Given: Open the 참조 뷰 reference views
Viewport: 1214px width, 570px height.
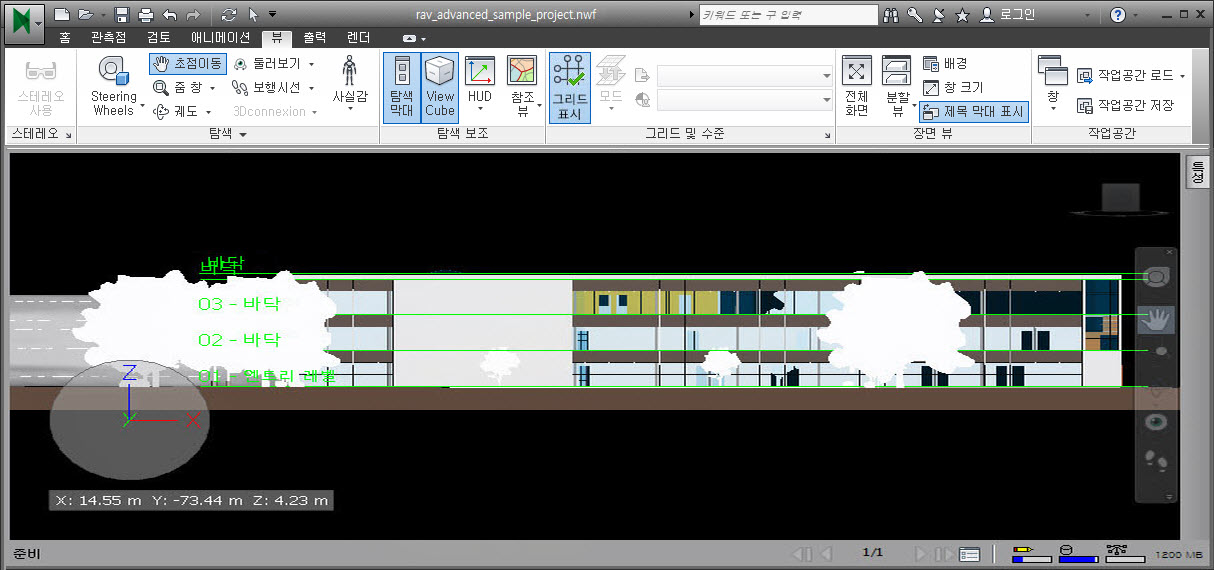Looking at the screenshot, I should click(x=522, y=87).
